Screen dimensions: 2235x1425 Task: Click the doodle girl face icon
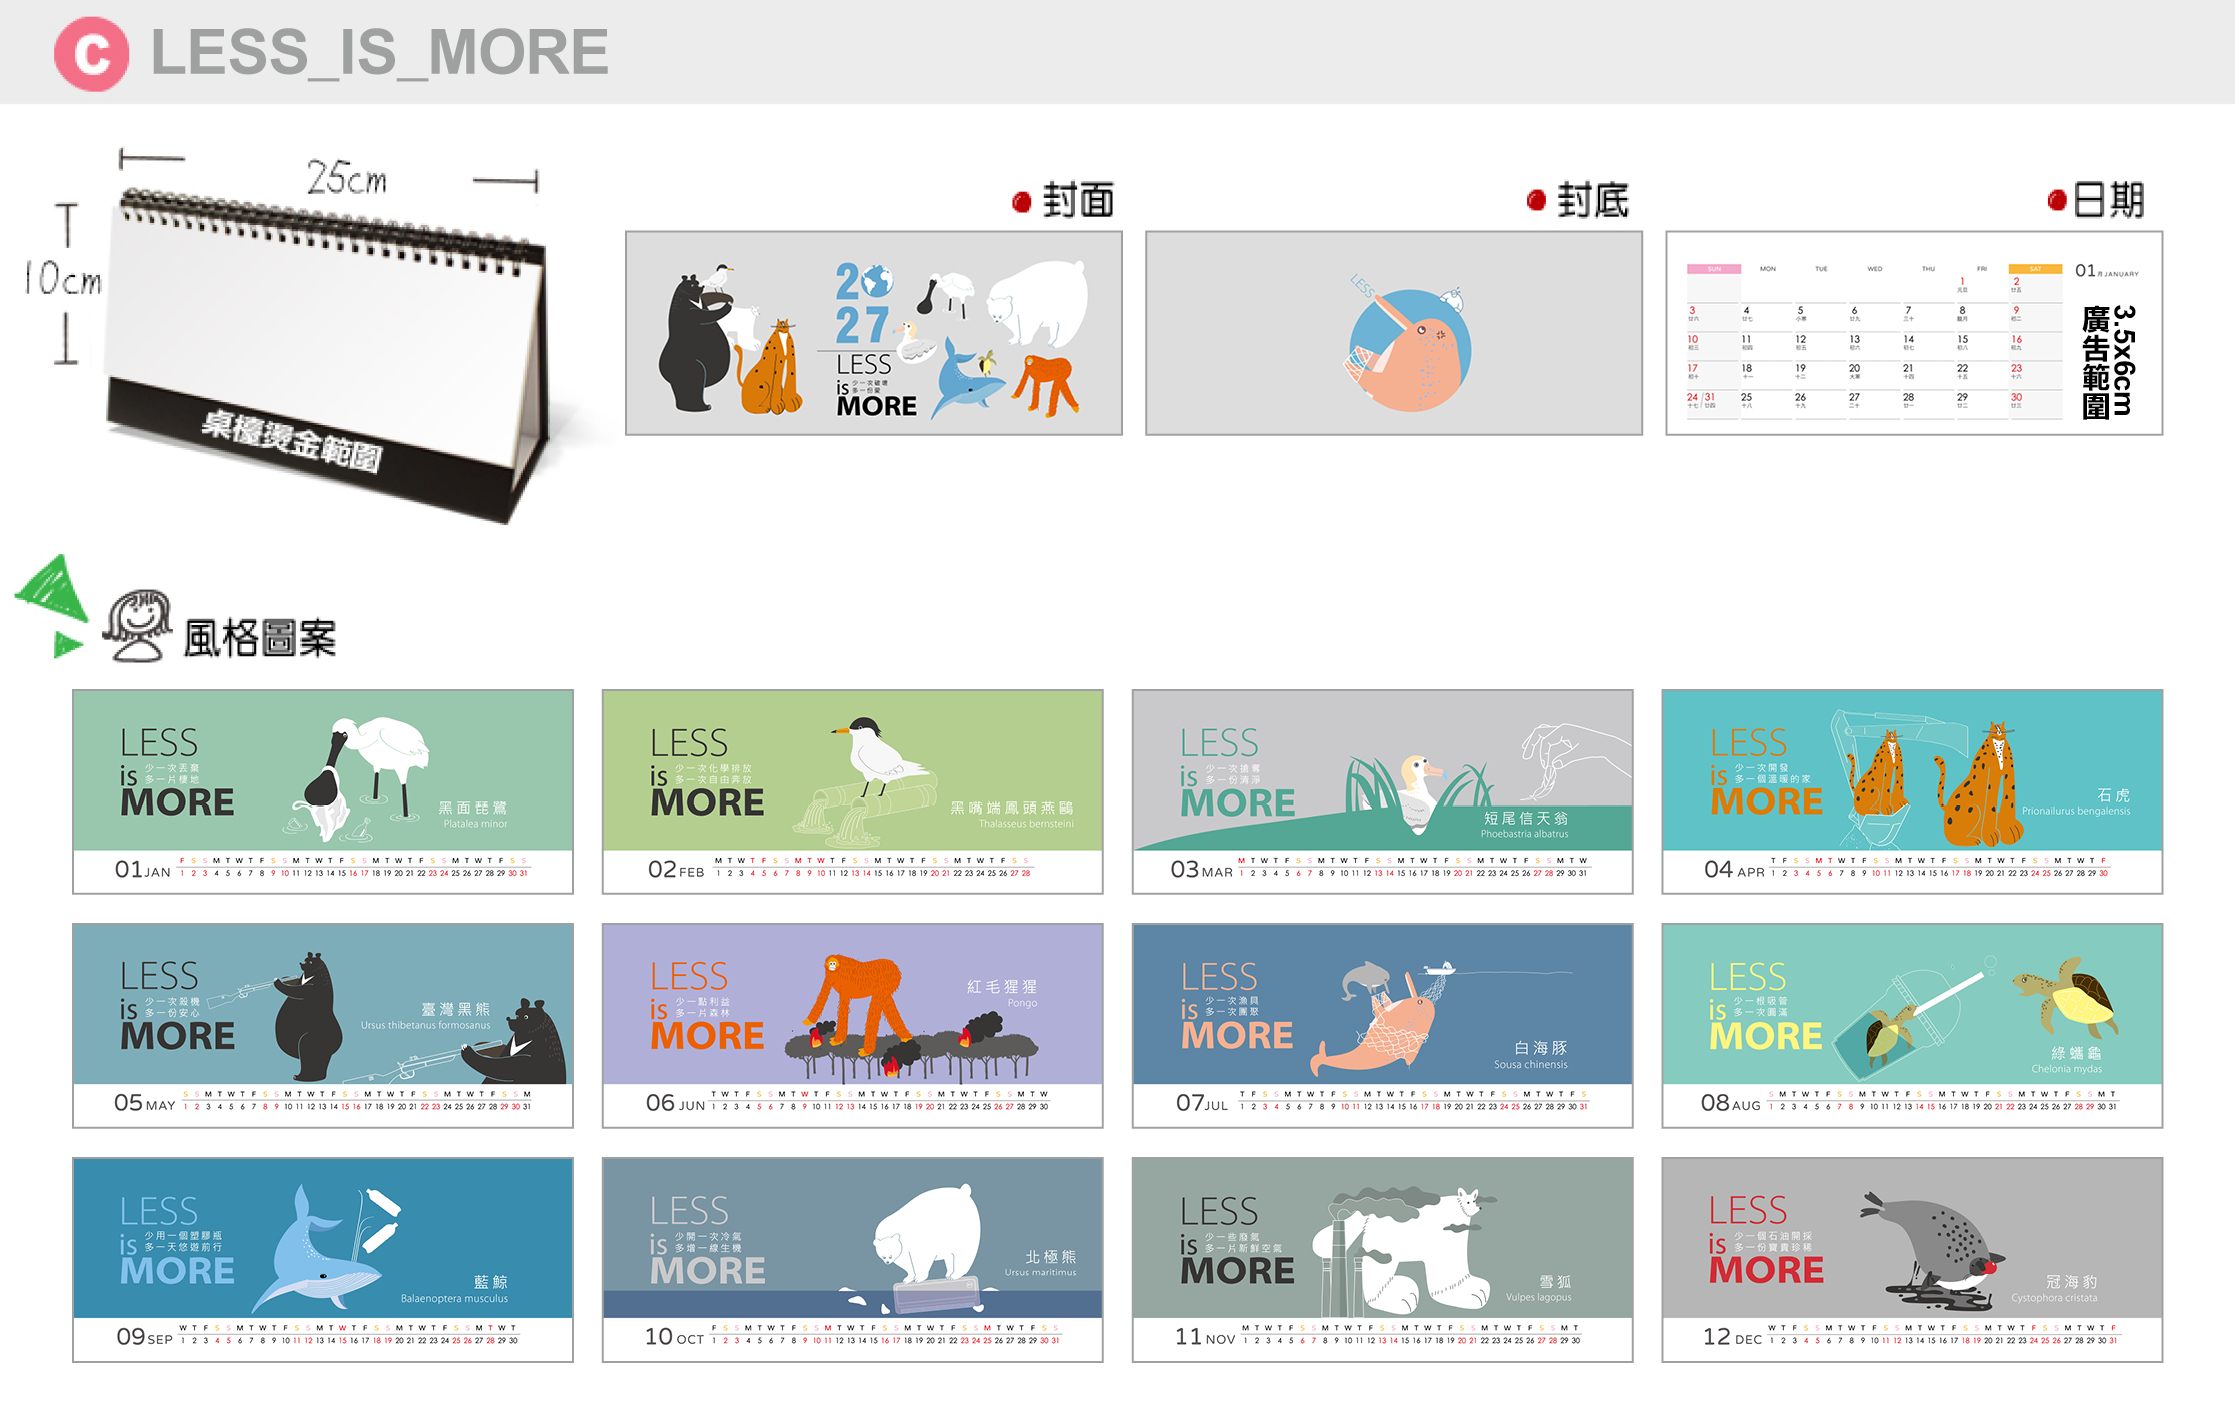[x=138, y=626]
